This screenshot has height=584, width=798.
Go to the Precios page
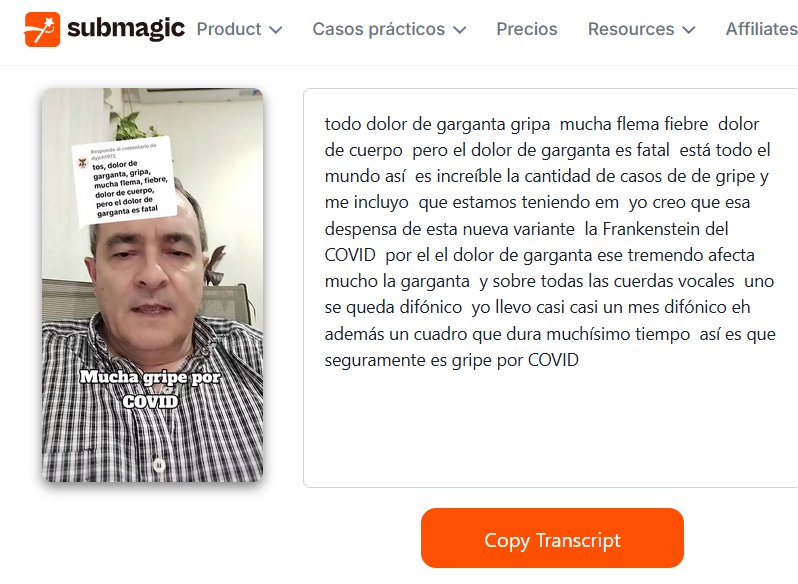[527, 29]
